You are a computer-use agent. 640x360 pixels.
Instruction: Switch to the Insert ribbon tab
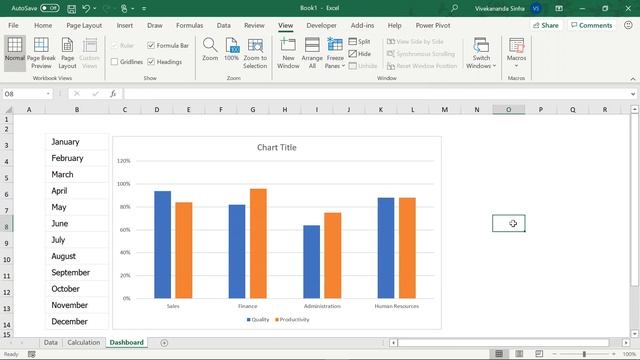(x=124, y=25)
